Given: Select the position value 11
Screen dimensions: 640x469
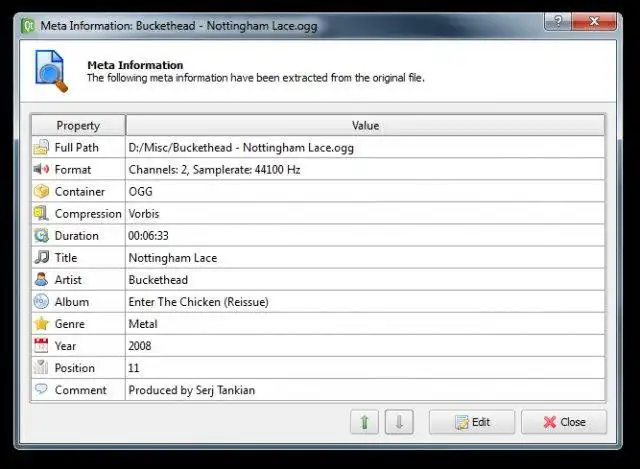Looking at the screenshot, I should (x=365, y=368).
